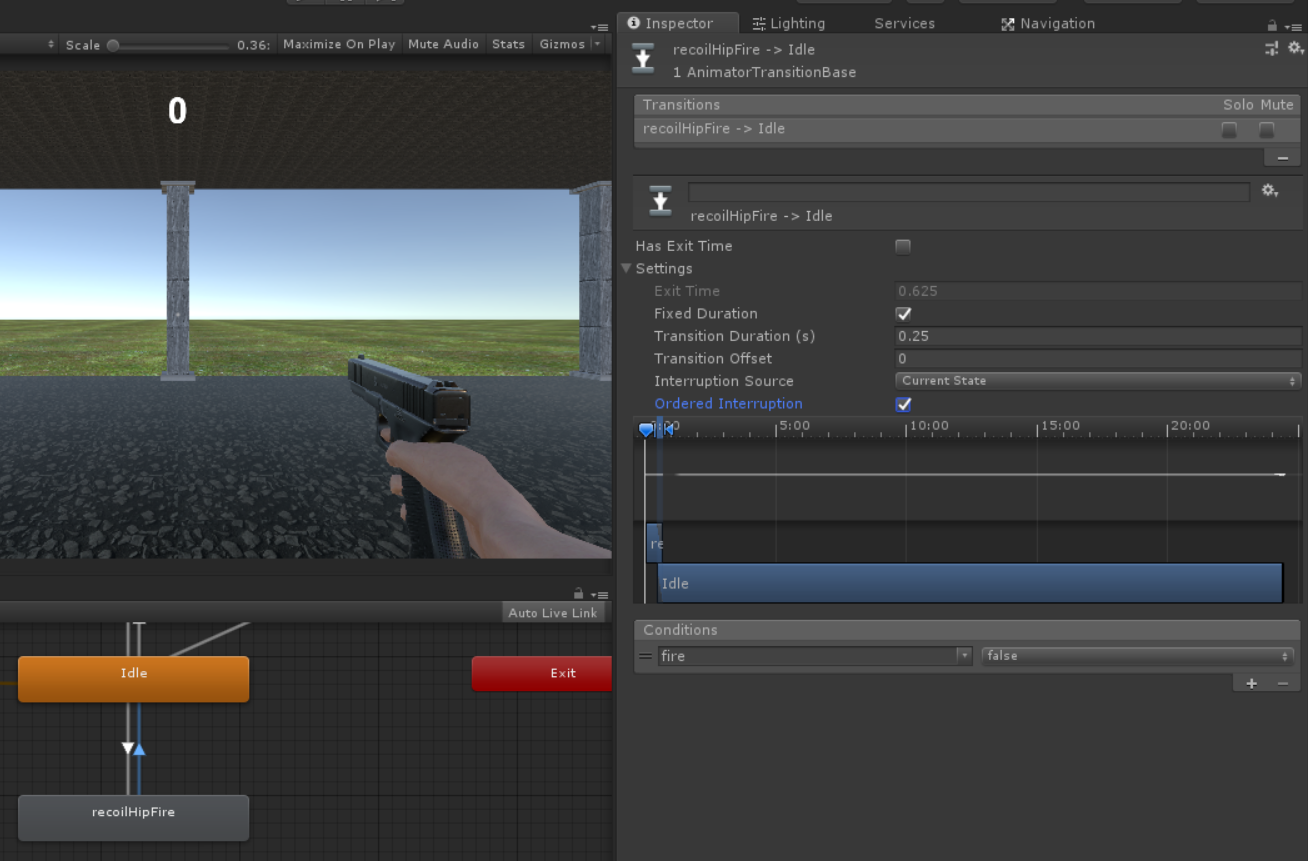Uncheck Fixed Duration checkbox
The image size is (1308, 861).
pos(903,314)
